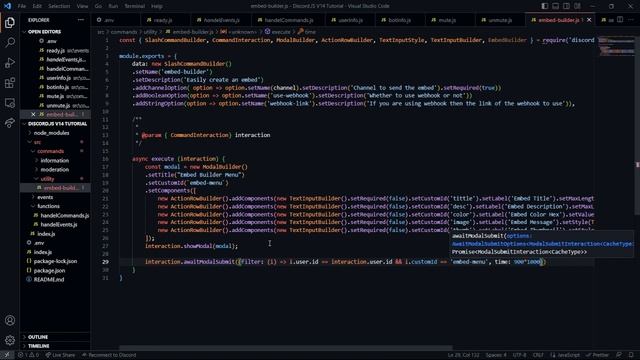Image resolution: width=640 pixels, height=360 pixels.
Task: Collapse the DISCORDJS V14 TUTORIAL section
Action: point(57,124)
